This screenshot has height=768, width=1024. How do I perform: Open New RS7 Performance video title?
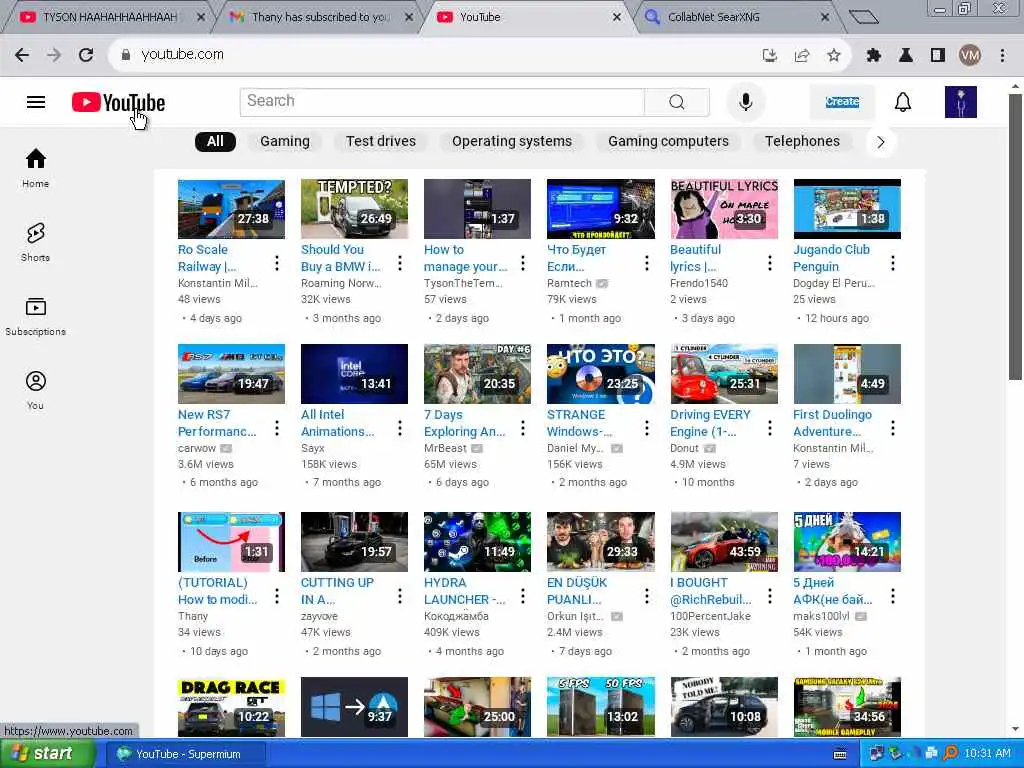[217, 423]
